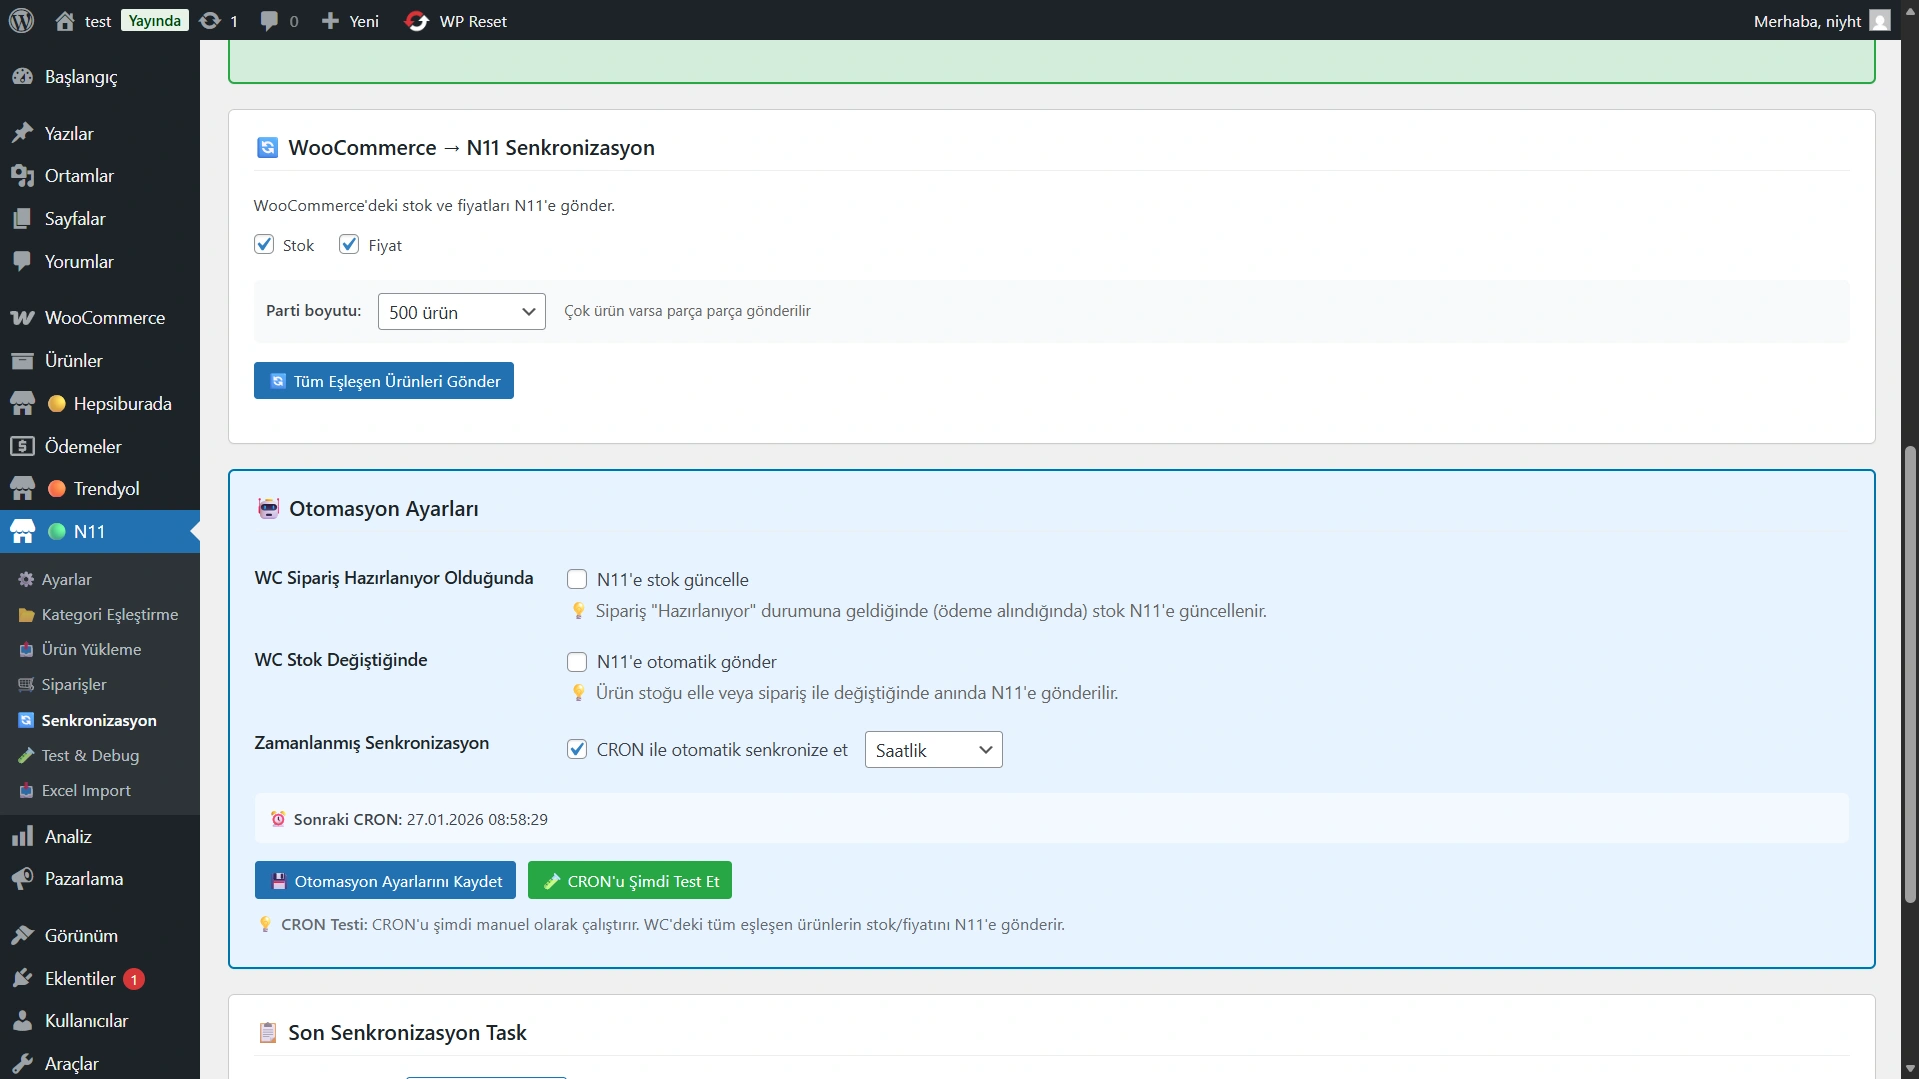
Task: Go to Kategori Eşleştirme submenu
Action: pos(109,615)
